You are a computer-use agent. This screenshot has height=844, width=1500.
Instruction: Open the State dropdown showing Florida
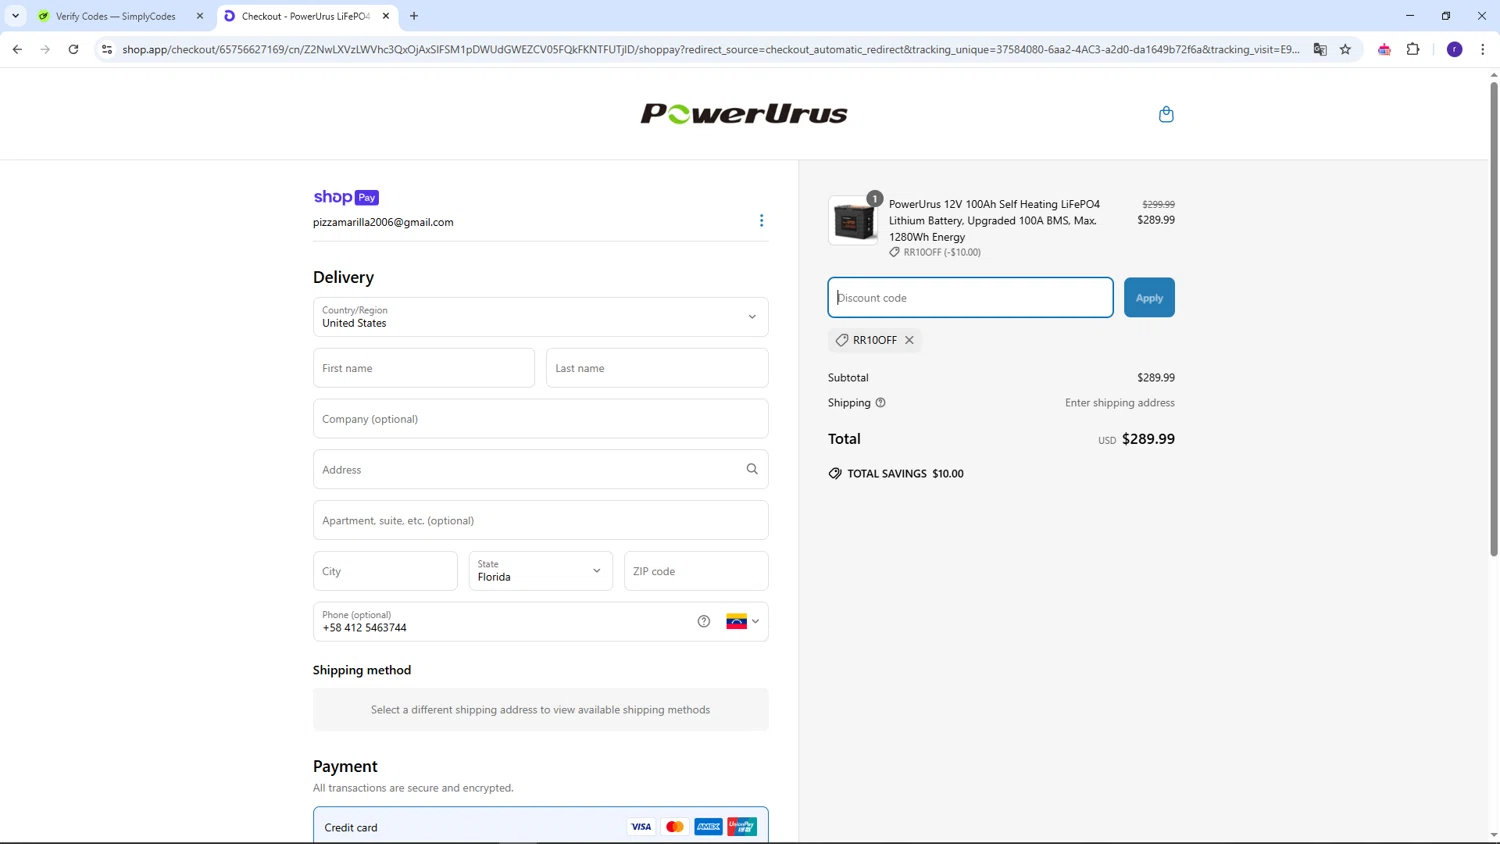click(x=541, y=571)
